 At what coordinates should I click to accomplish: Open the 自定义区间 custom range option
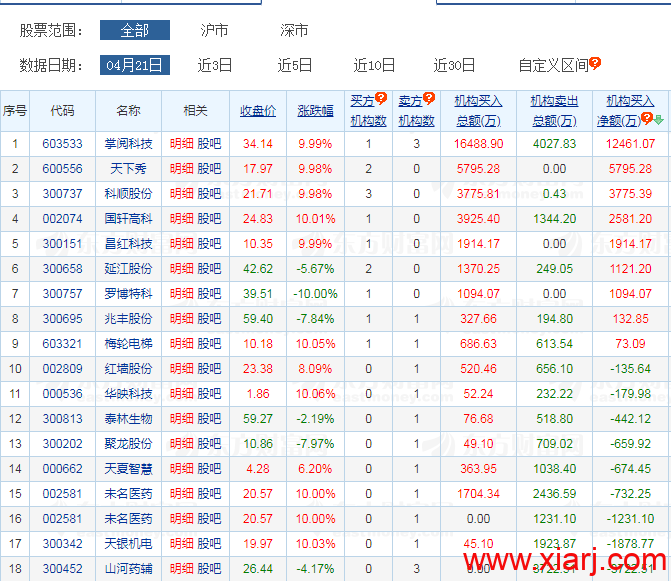(554, 65)
